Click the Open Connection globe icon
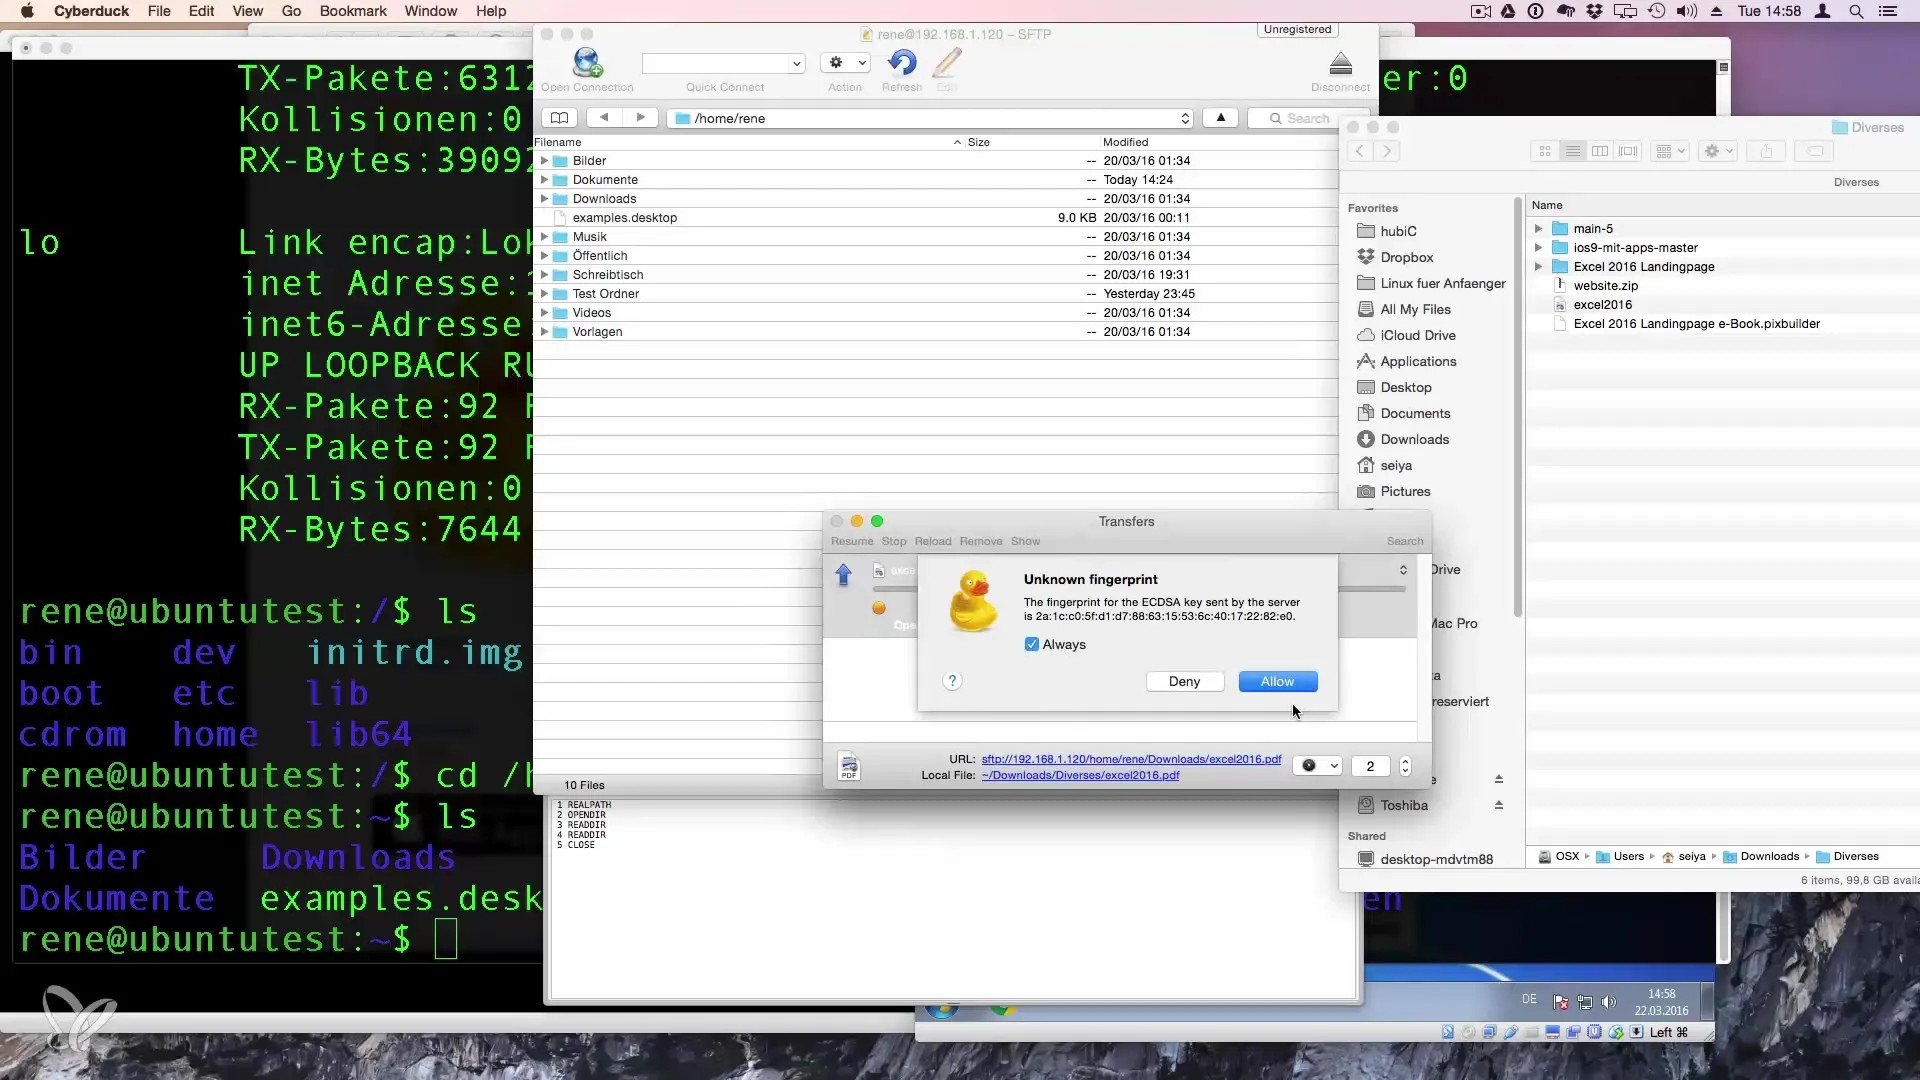1920x1080 pixels. tap(587, 63)
